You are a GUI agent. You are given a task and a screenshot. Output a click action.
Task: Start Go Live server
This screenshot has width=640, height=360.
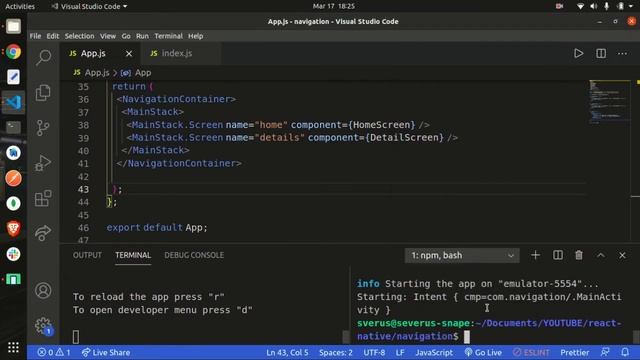[483, 352]
